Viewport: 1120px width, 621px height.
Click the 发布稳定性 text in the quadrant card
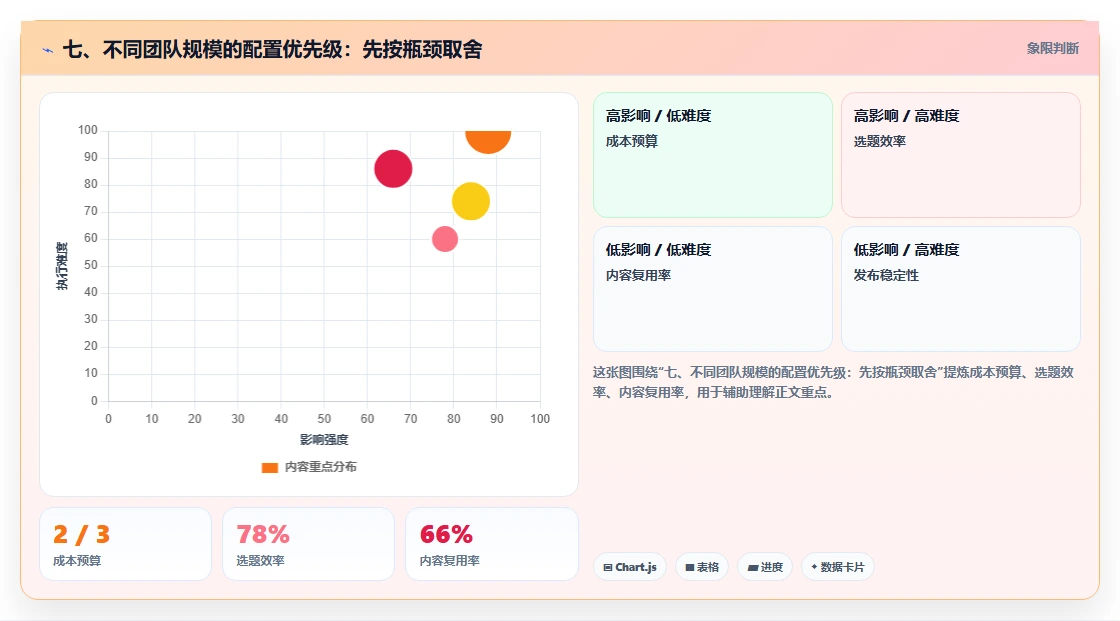(886, 275)
